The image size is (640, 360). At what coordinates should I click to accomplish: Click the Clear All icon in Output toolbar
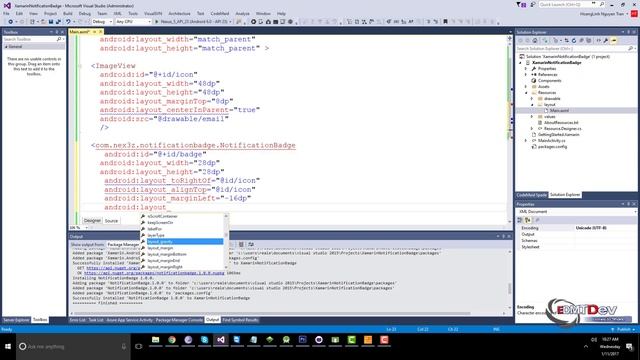pos(241,244)
